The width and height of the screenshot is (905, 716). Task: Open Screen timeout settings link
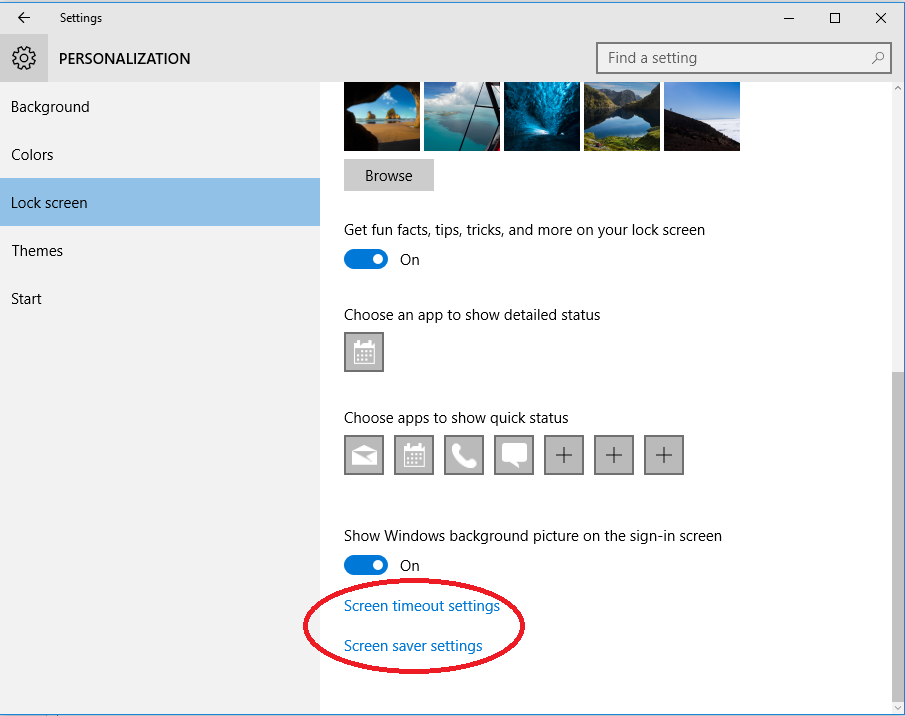coord(422,606)
